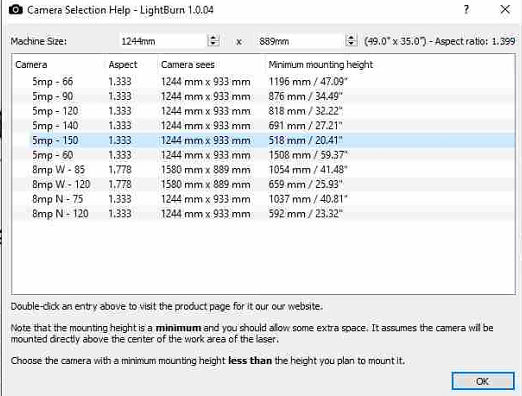Image resolution: width=522 pixels, height=396 pixels.
Task: Click the 1508 mm / 59.37" height value
Action: (x=308, y=155)
